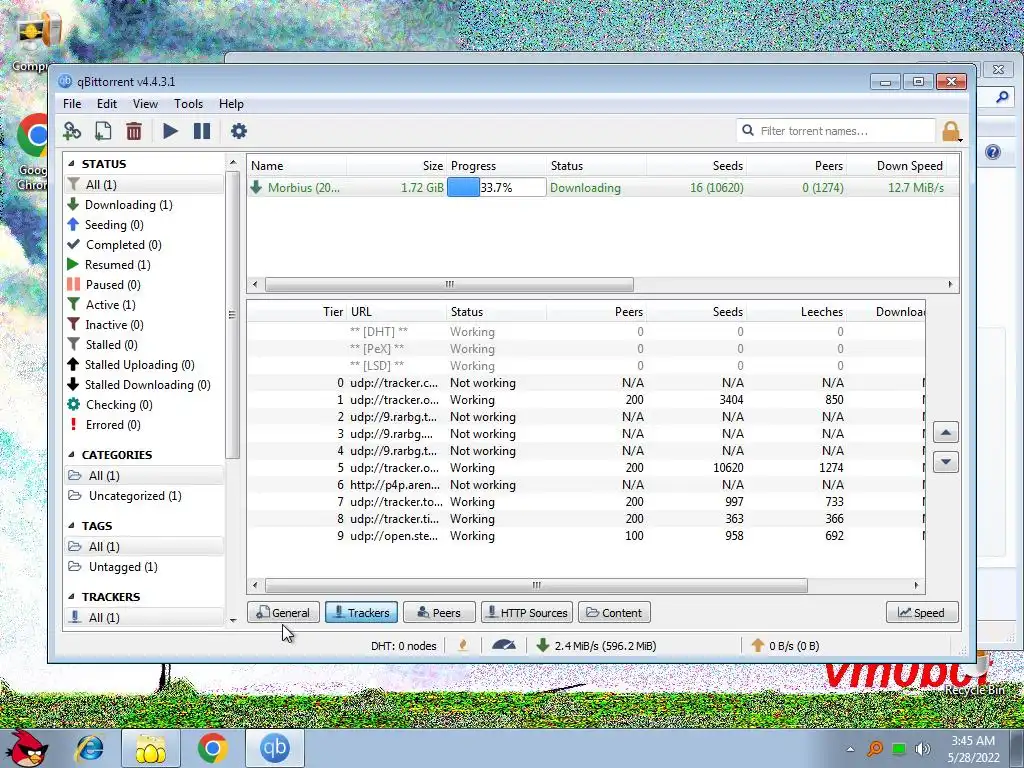Switch to the Content tab
The width and height of the screenshot is (1024, 768).
614,613
